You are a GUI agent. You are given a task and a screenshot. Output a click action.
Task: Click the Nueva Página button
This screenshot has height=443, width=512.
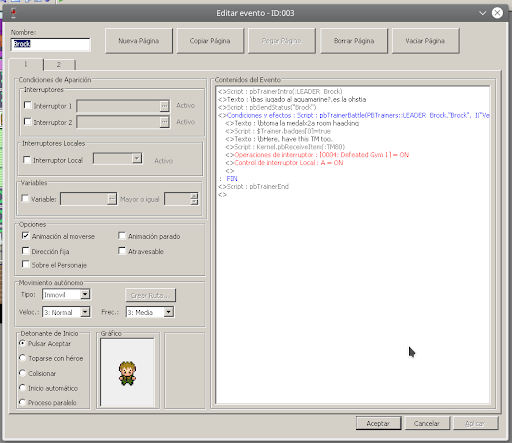pyautogui.click(x=139, y=41)
